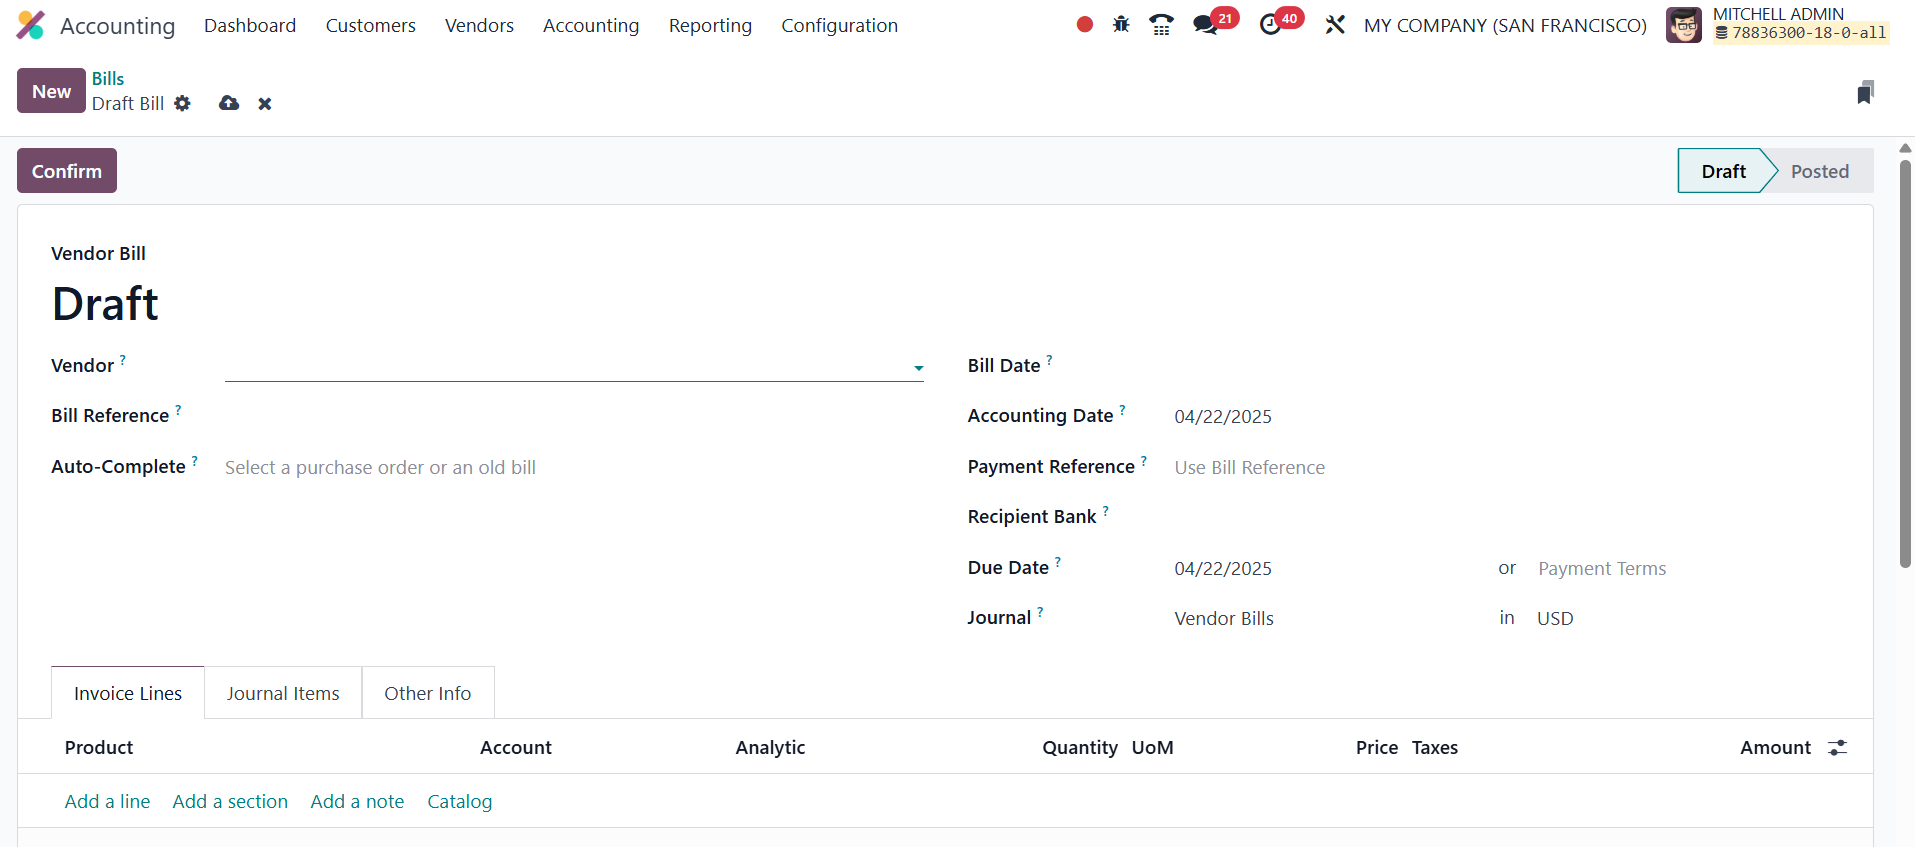Open the activities clock icon

pyautogui.click(x=1270, y=25)
